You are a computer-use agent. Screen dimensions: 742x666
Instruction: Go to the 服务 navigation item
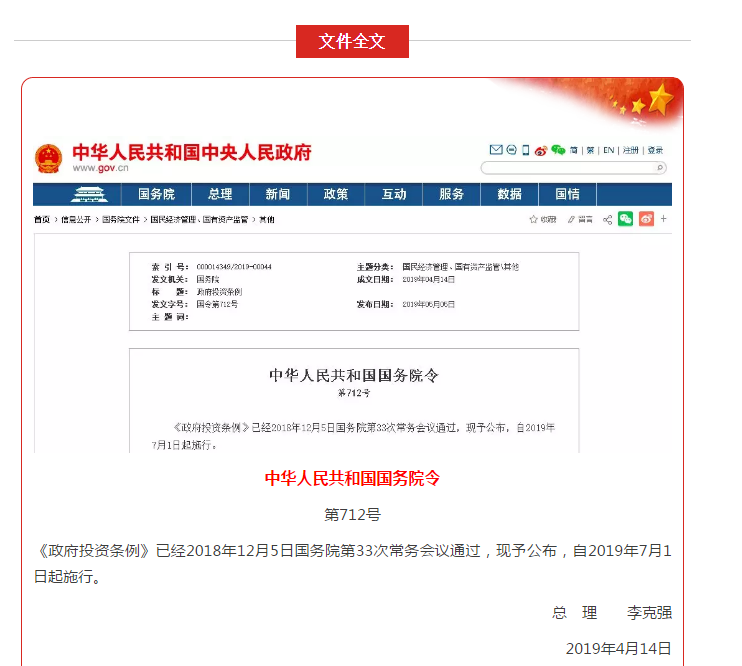tap(452, 194)
